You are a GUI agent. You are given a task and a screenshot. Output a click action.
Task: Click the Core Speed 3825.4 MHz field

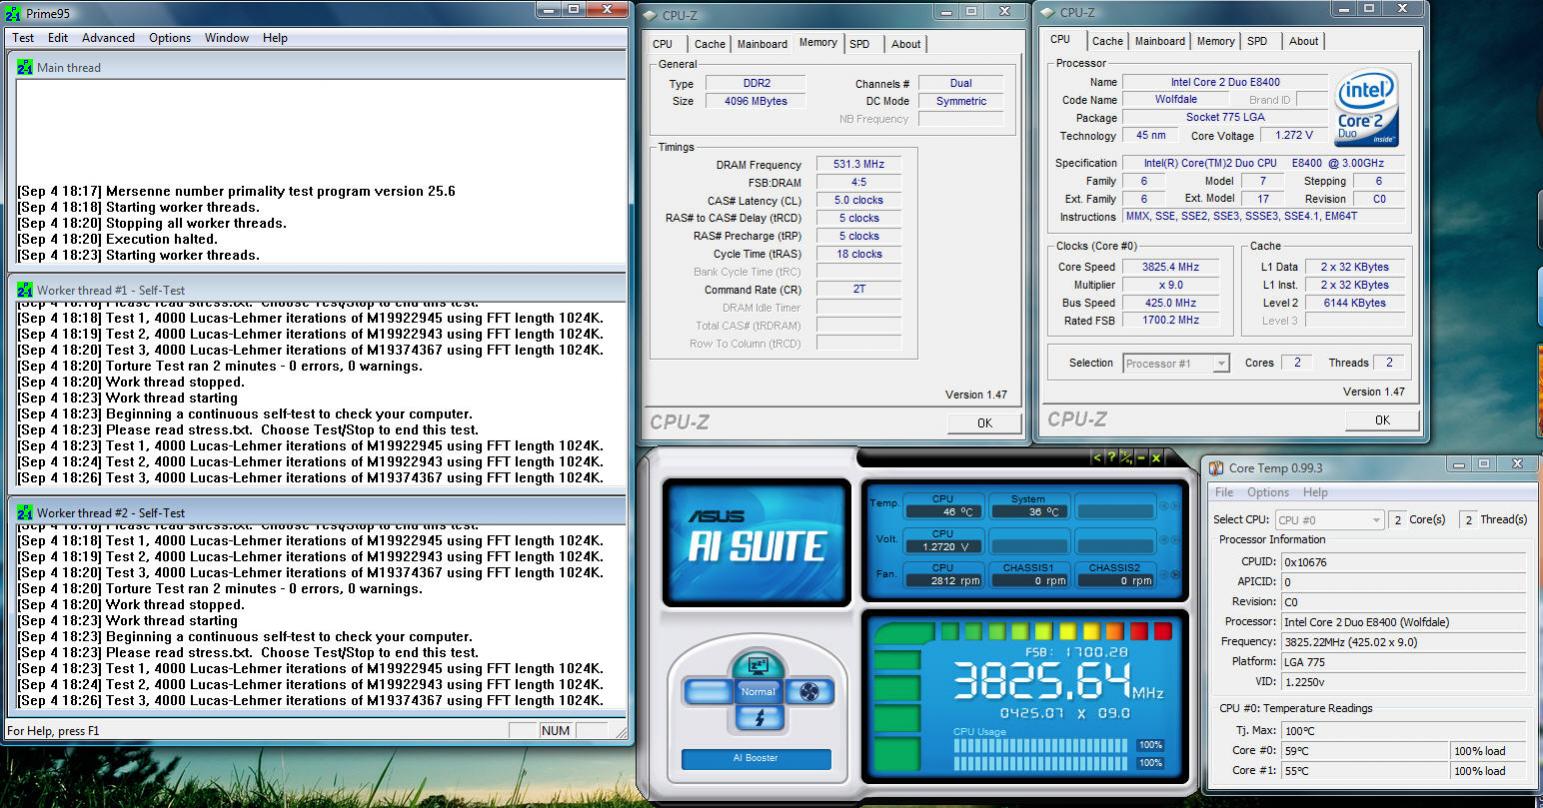point(1170,267)
